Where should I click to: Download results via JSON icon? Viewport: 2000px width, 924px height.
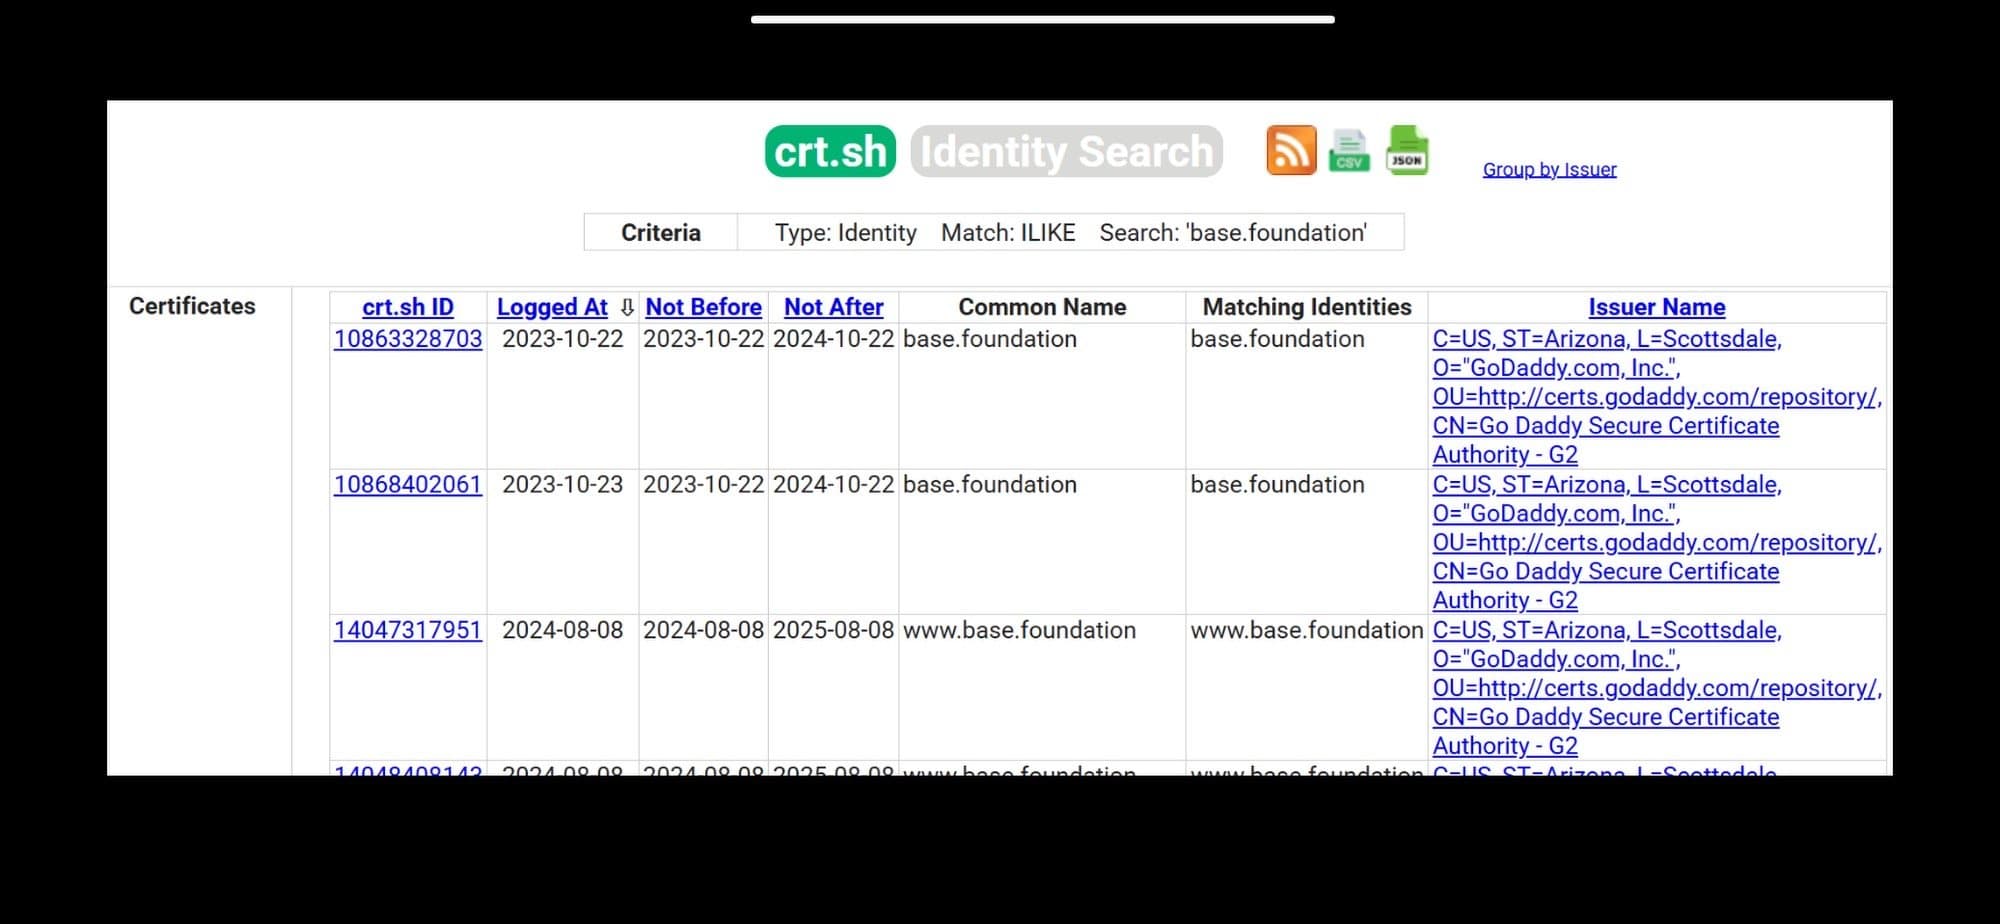pyautogui.click(x=1407, y=151)
